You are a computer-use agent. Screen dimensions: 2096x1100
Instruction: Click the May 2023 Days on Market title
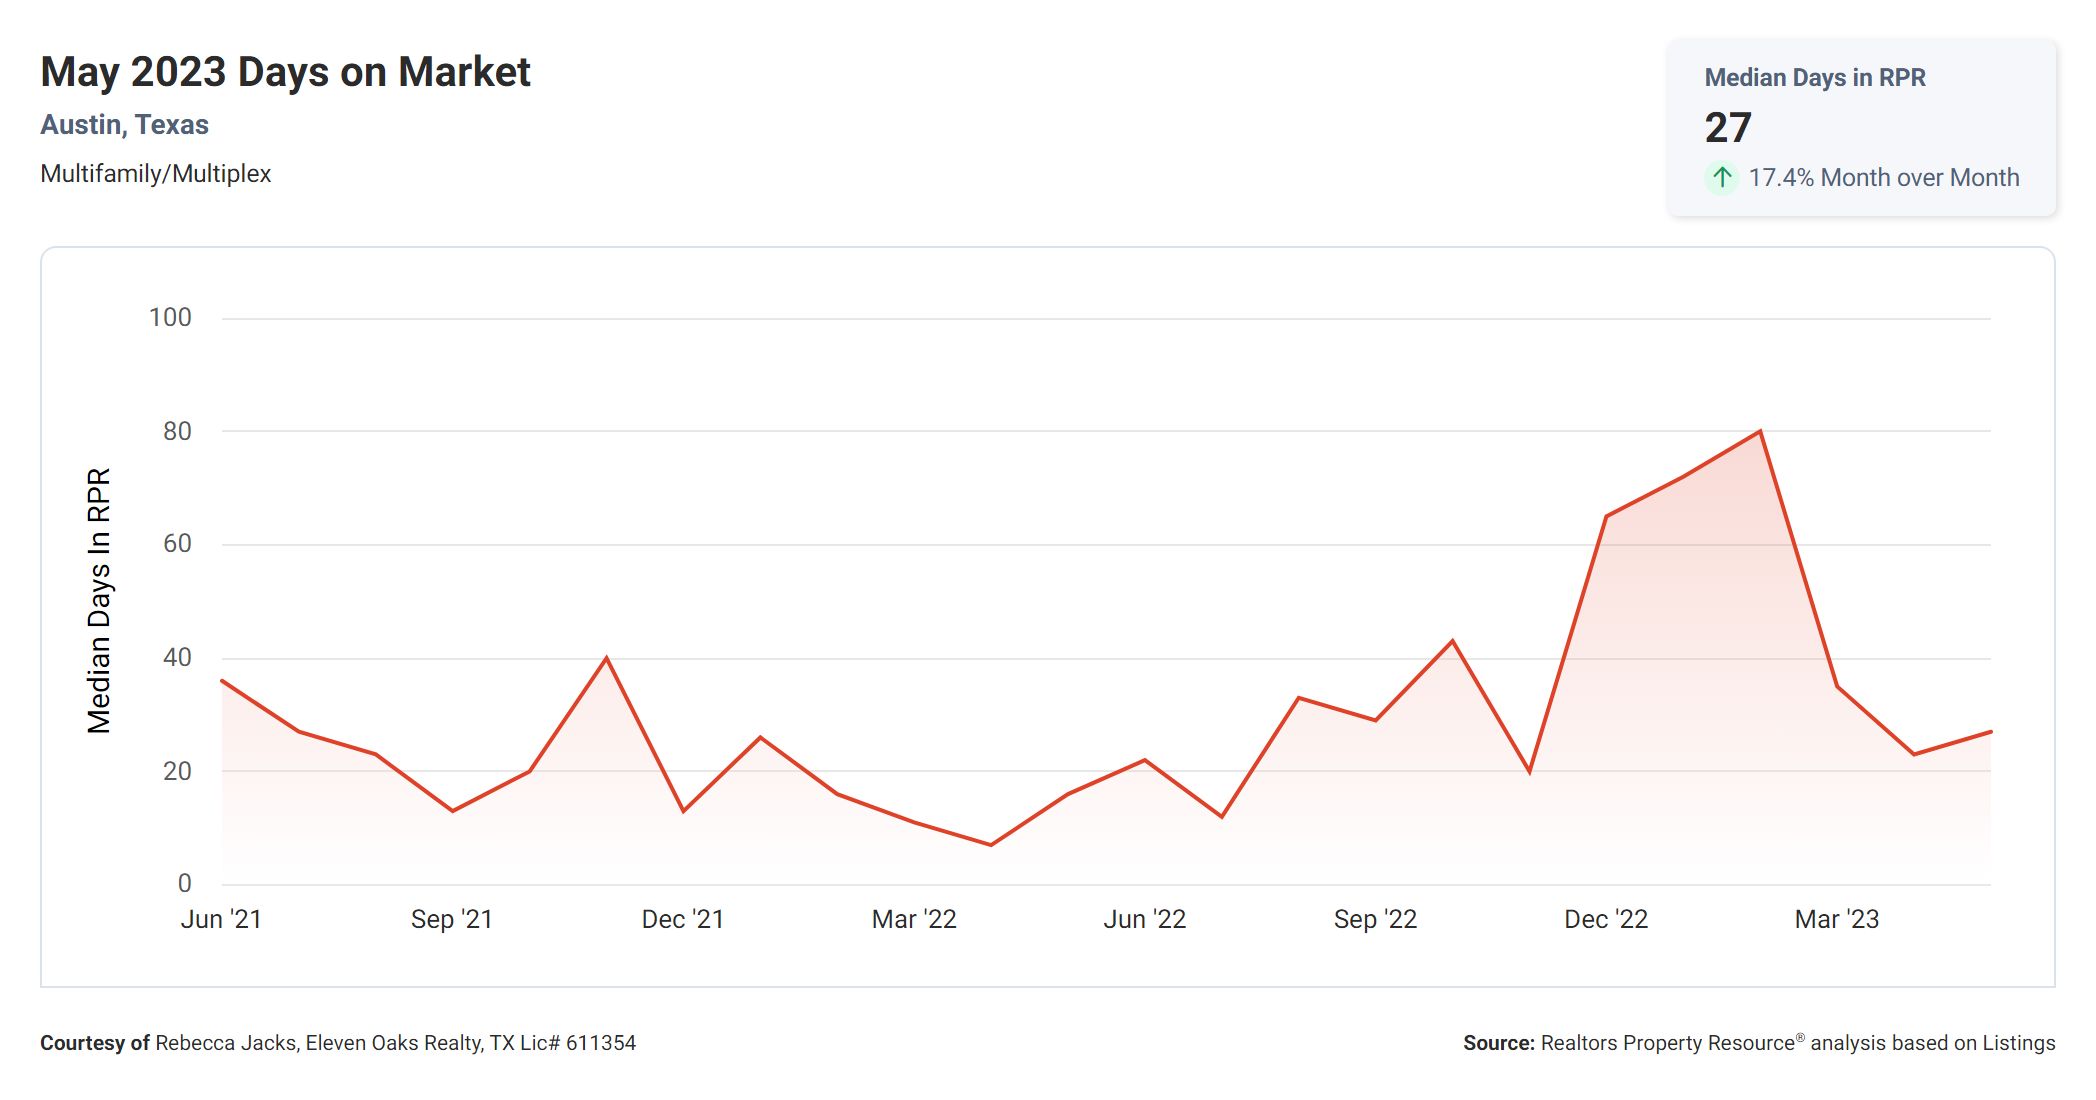(x=285, y=72)
